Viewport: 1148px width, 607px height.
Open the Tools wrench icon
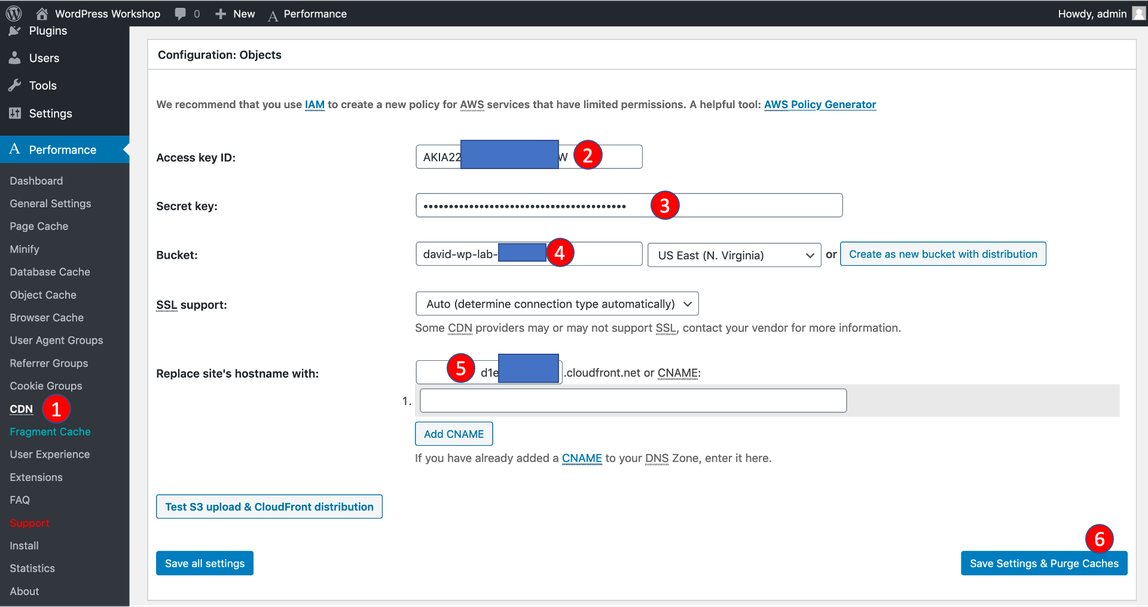[x=15, y=86]
